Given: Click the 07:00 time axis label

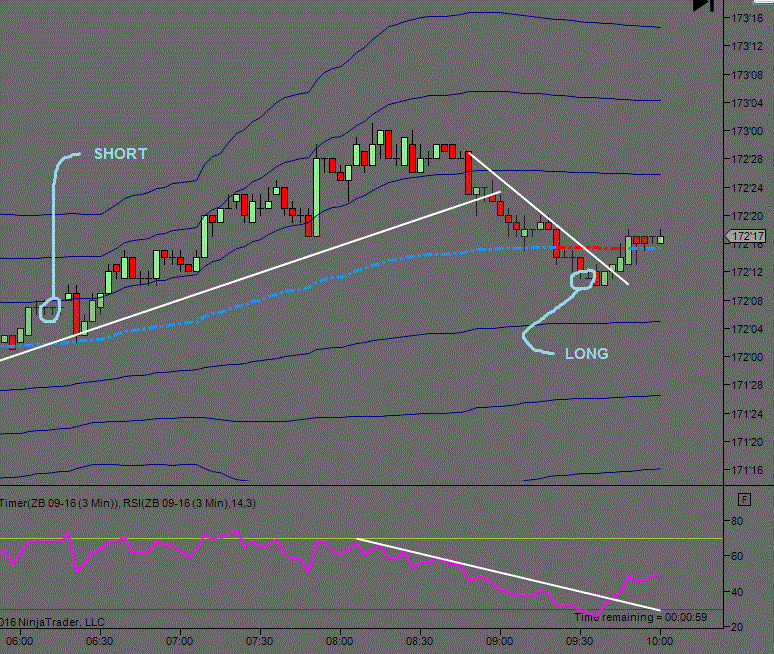Looking at the screenshot, I should (180, 641).
